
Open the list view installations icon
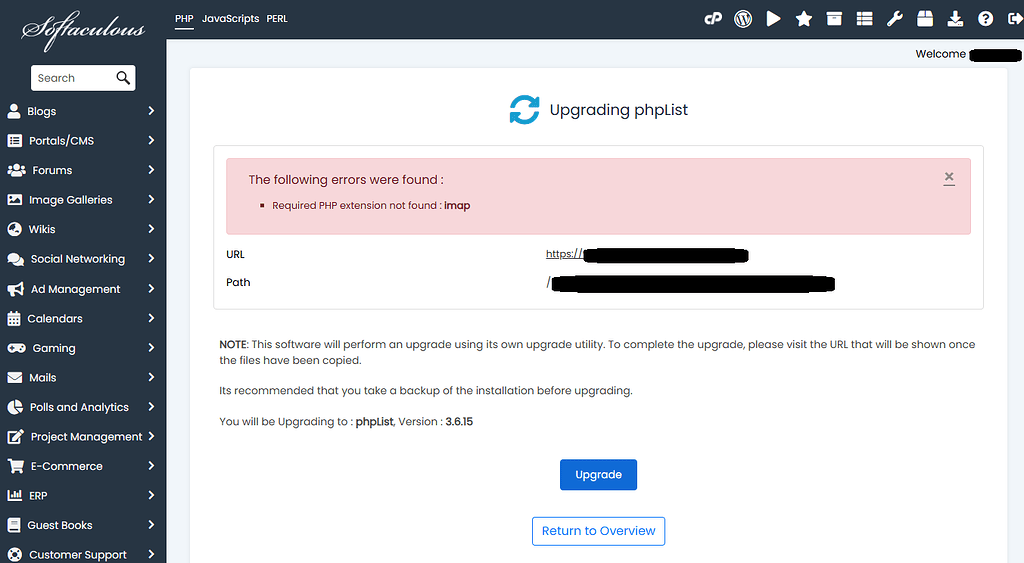(x=865, y=19)
